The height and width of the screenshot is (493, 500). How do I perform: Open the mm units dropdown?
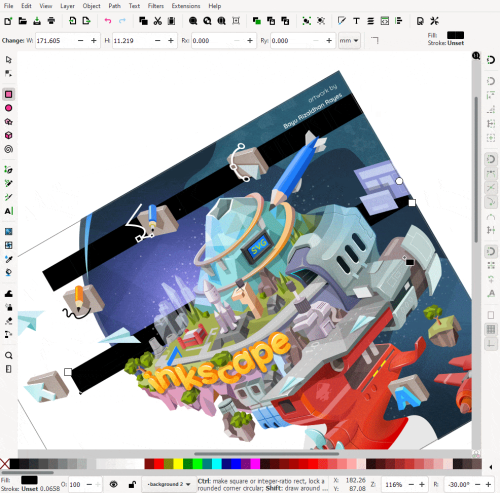pyautogui.click(x=349, y=40)
